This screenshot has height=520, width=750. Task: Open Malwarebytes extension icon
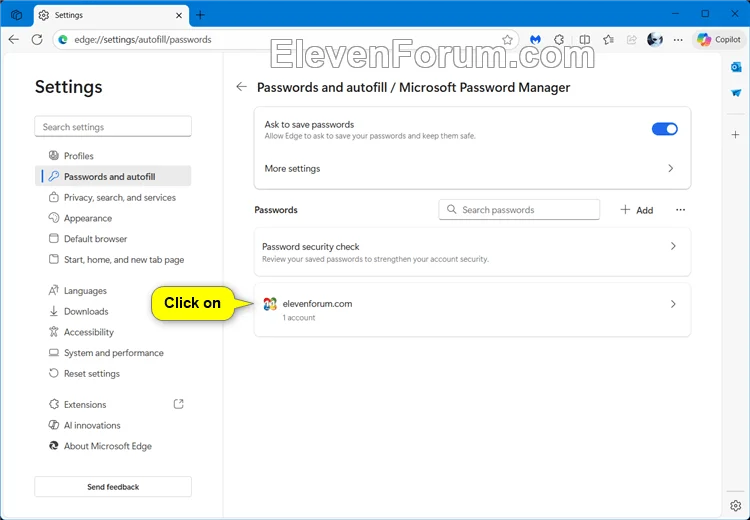(x=535, y=40)
